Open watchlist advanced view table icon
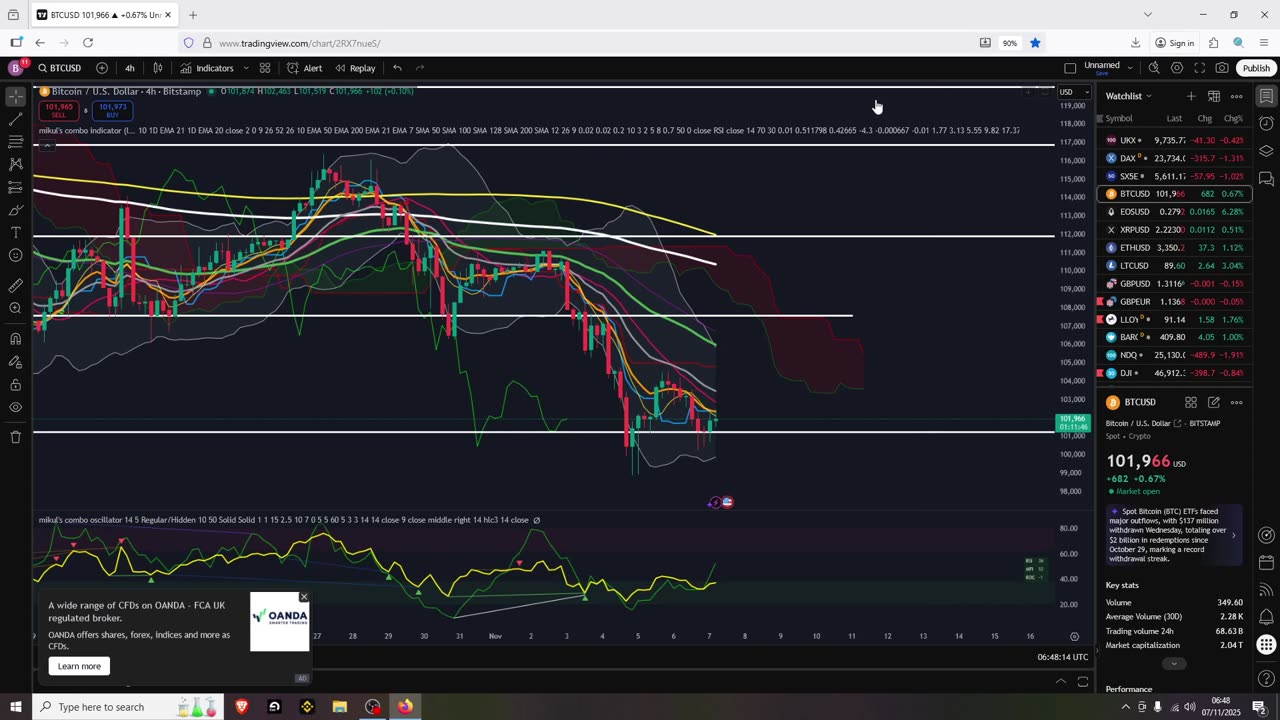Viewport: 1280px width, 720px height. [x=1214, y=96]
